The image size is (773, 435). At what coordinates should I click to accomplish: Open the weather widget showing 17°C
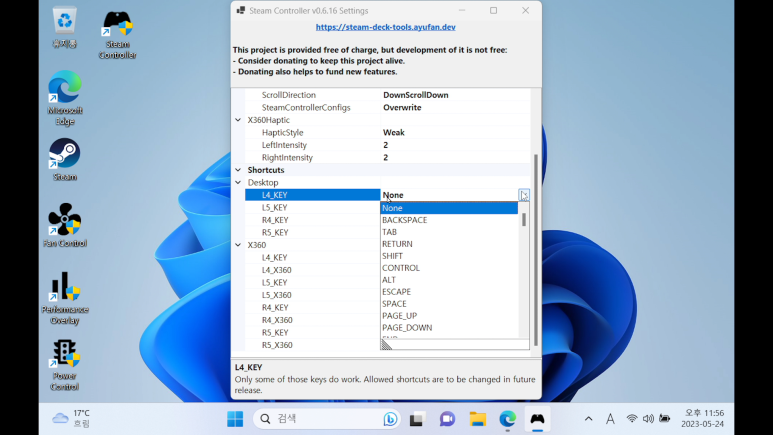(x=71, y=418)
